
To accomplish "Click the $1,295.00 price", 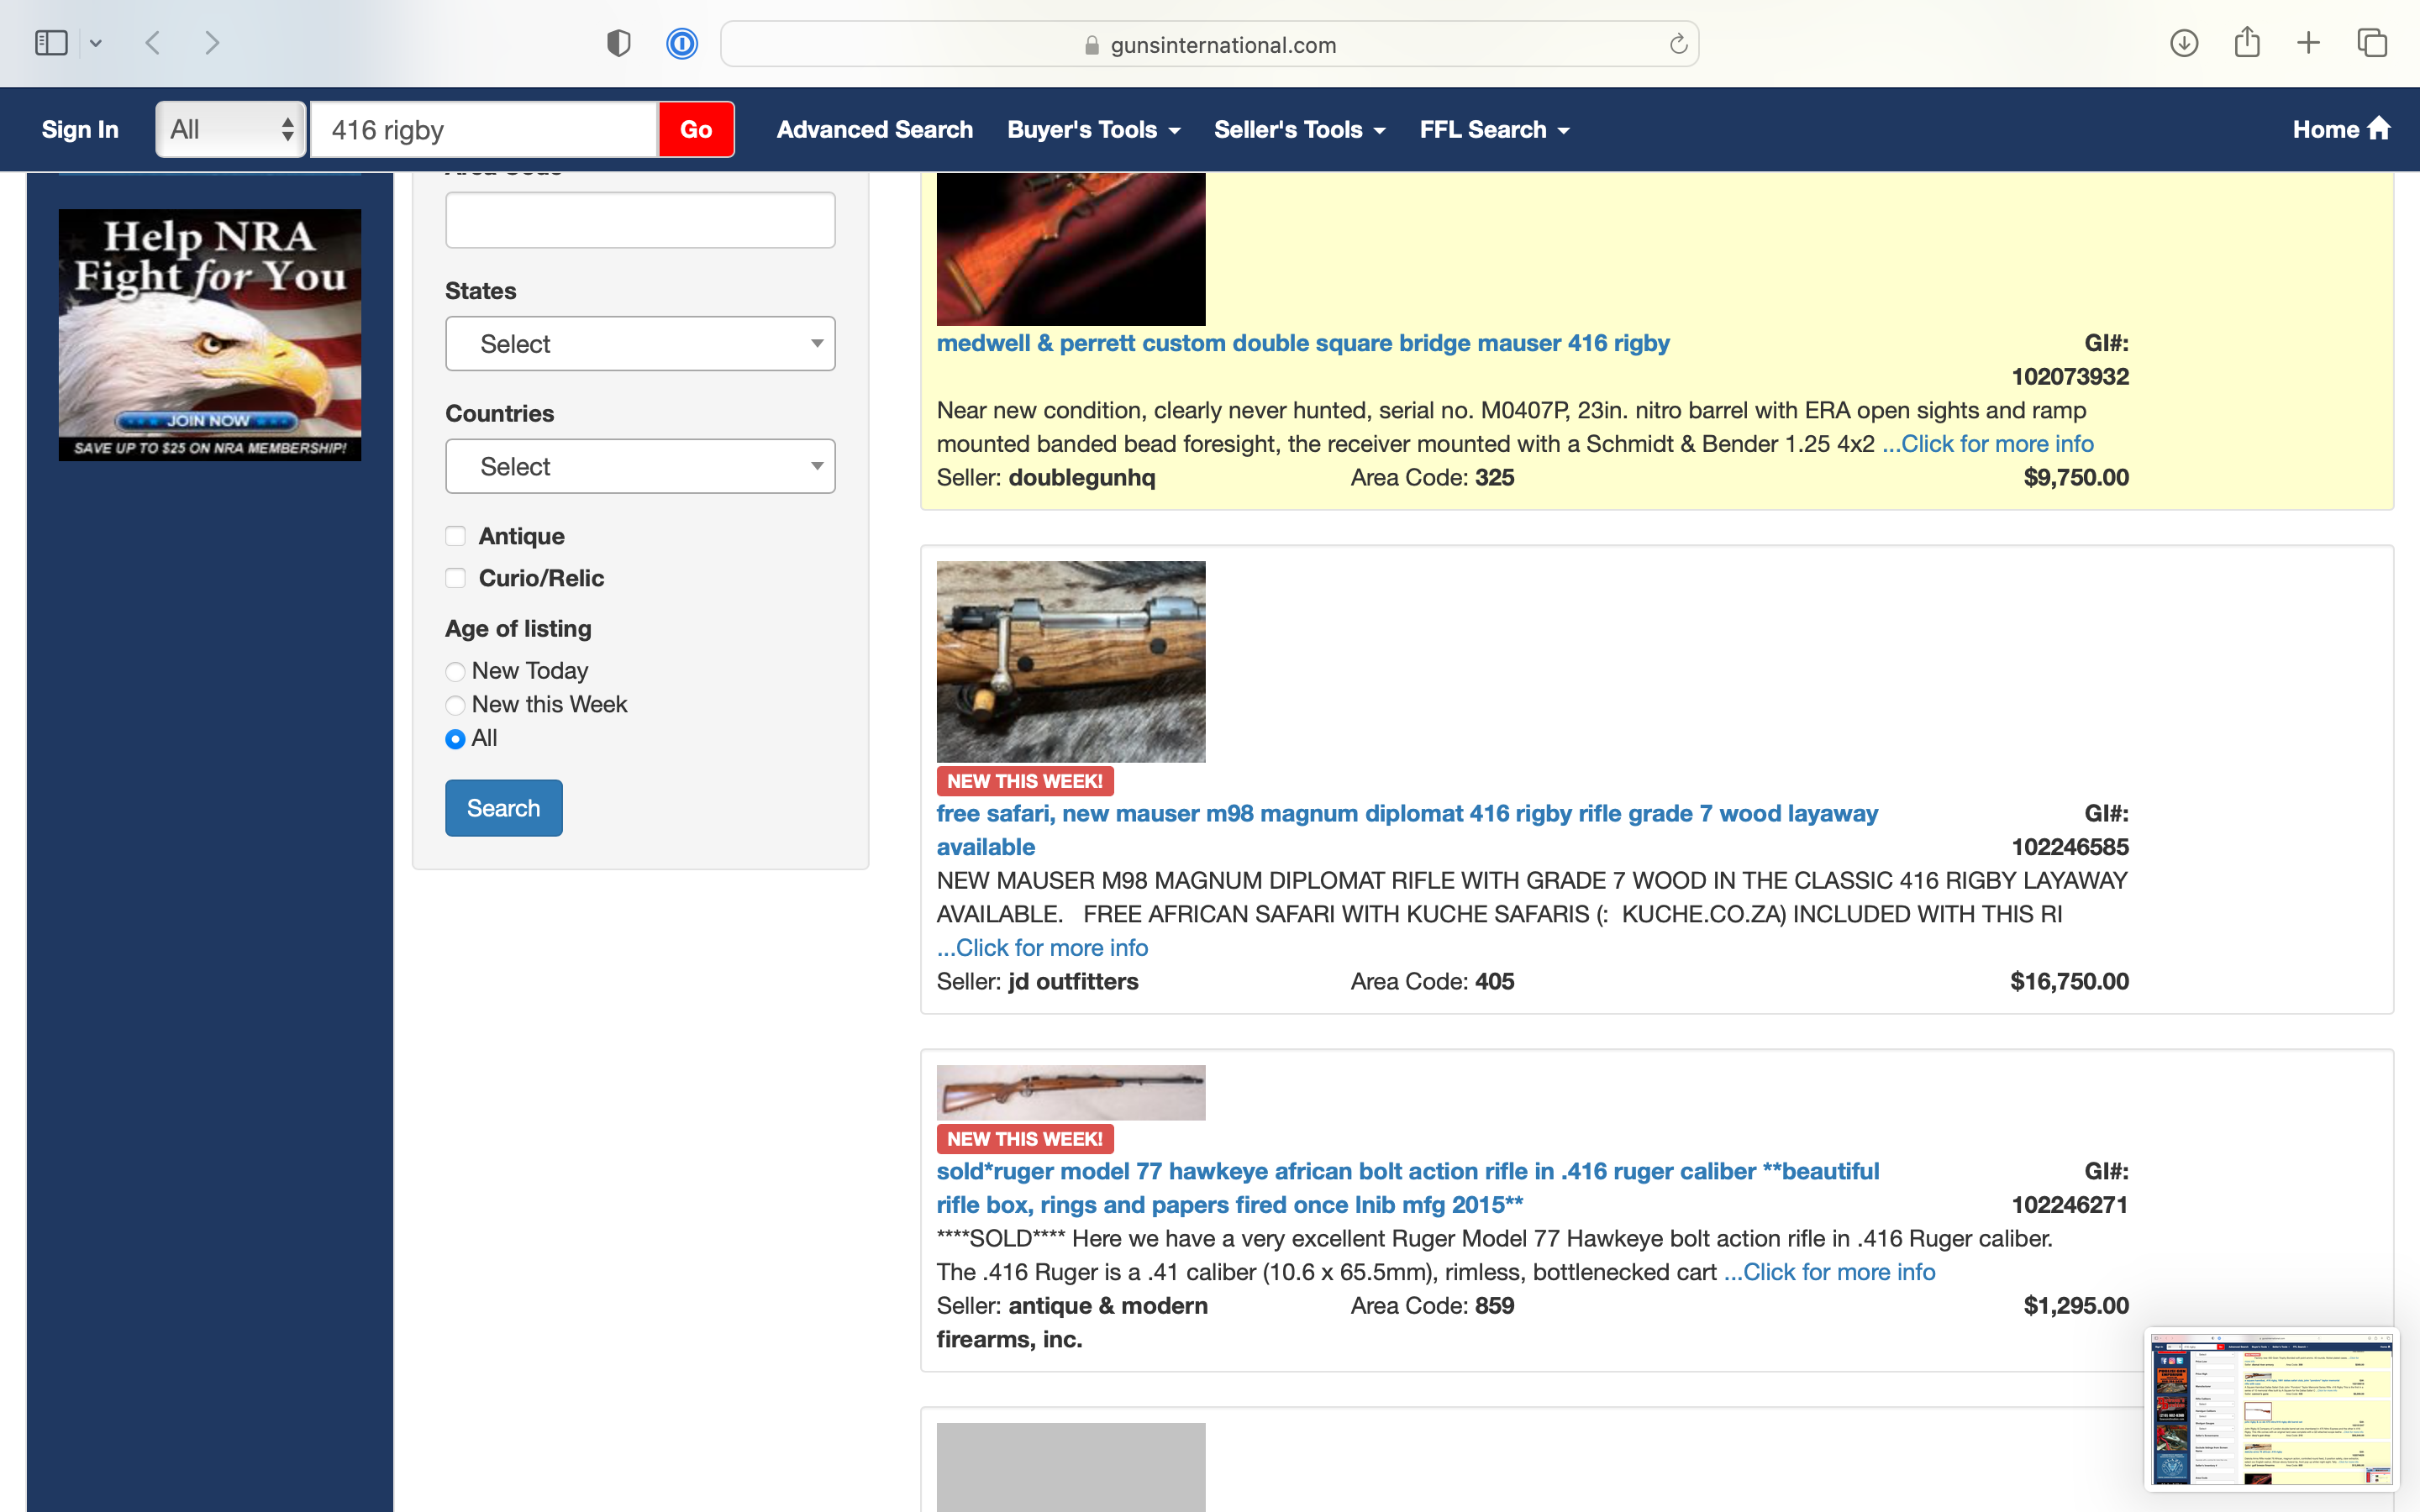I will [2076, 1306].
